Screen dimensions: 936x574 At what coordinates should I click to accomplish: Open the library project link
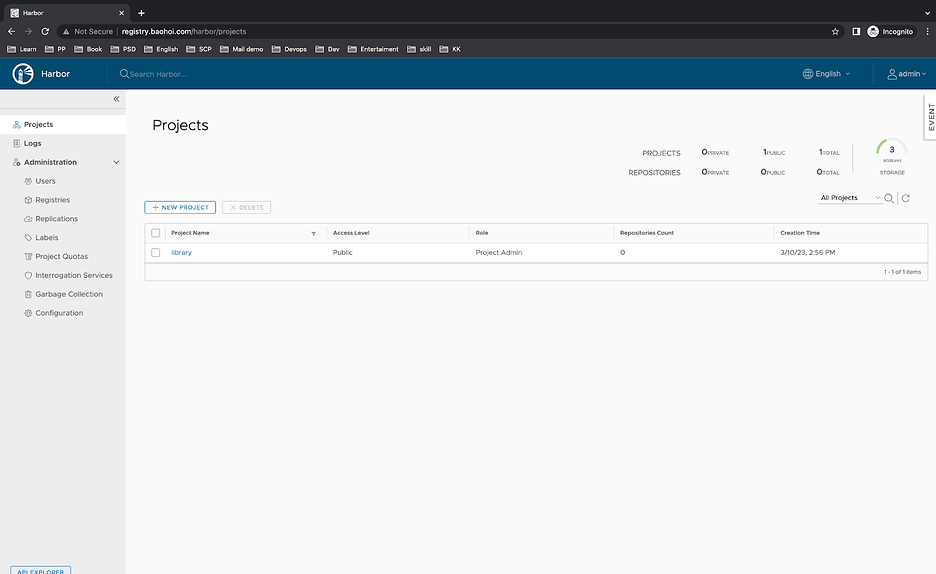tap(181, 253)
